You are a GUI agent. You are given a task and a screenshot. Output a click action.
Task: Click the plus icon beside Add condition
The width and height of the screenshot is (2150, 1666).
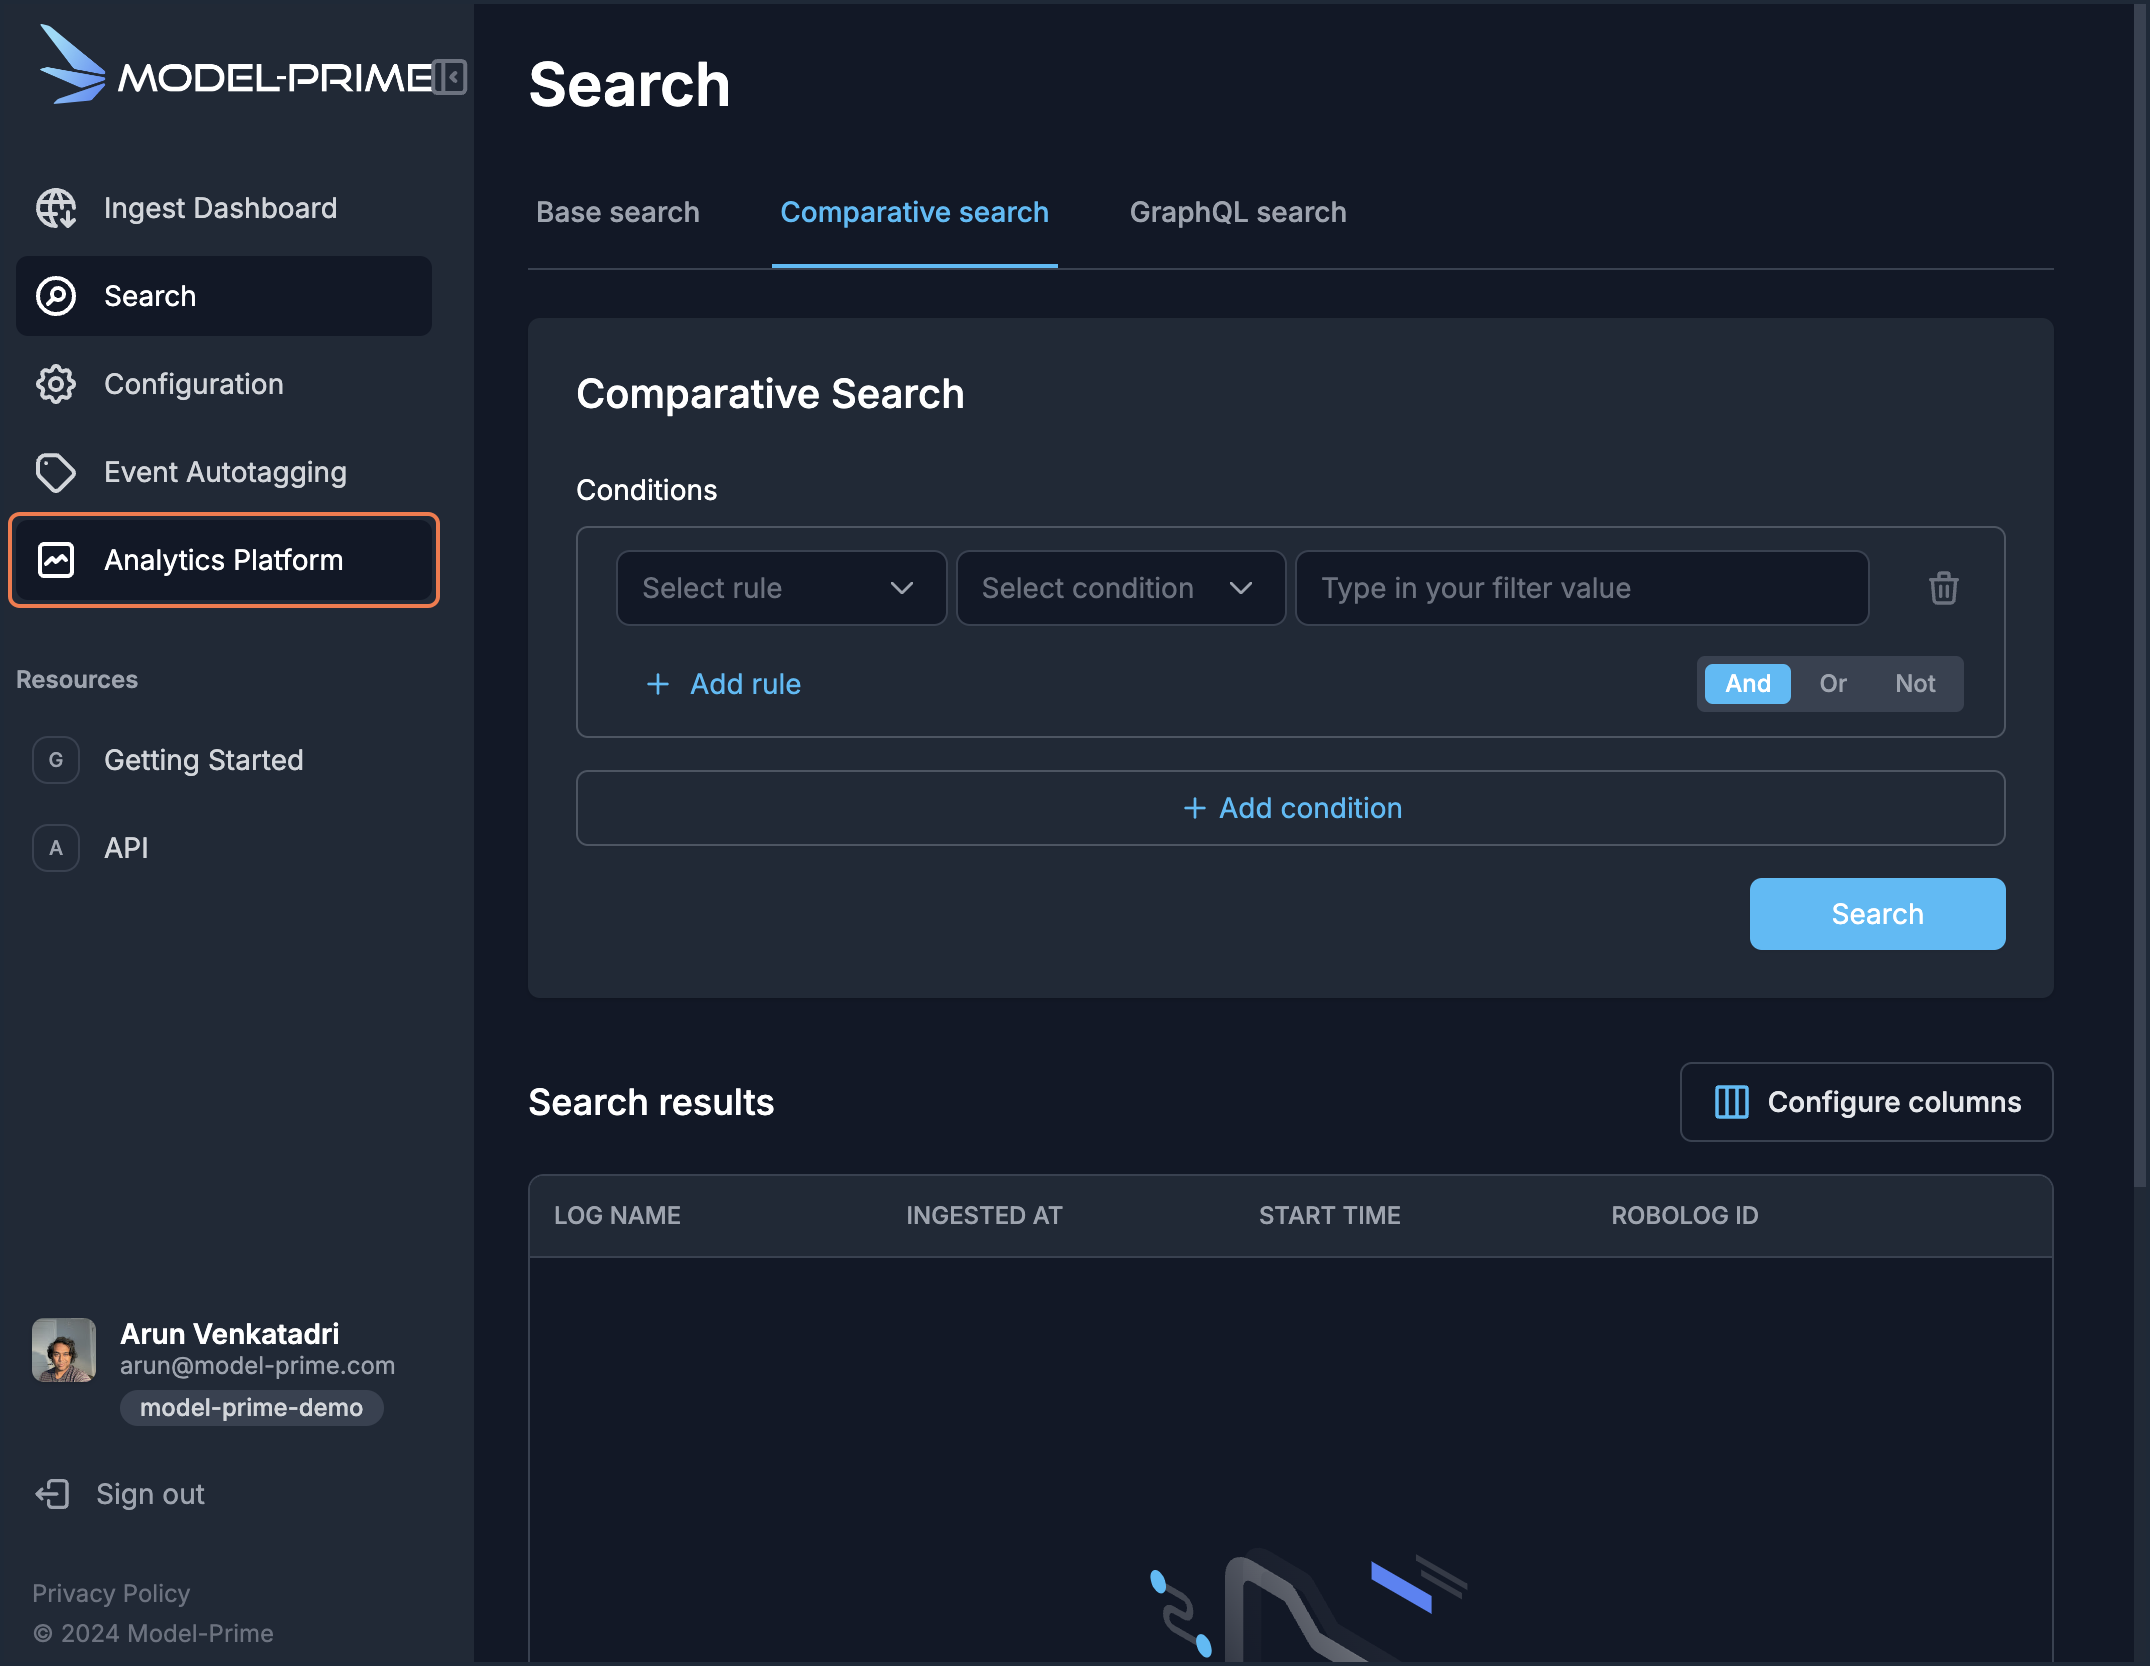pos(1194,808)
